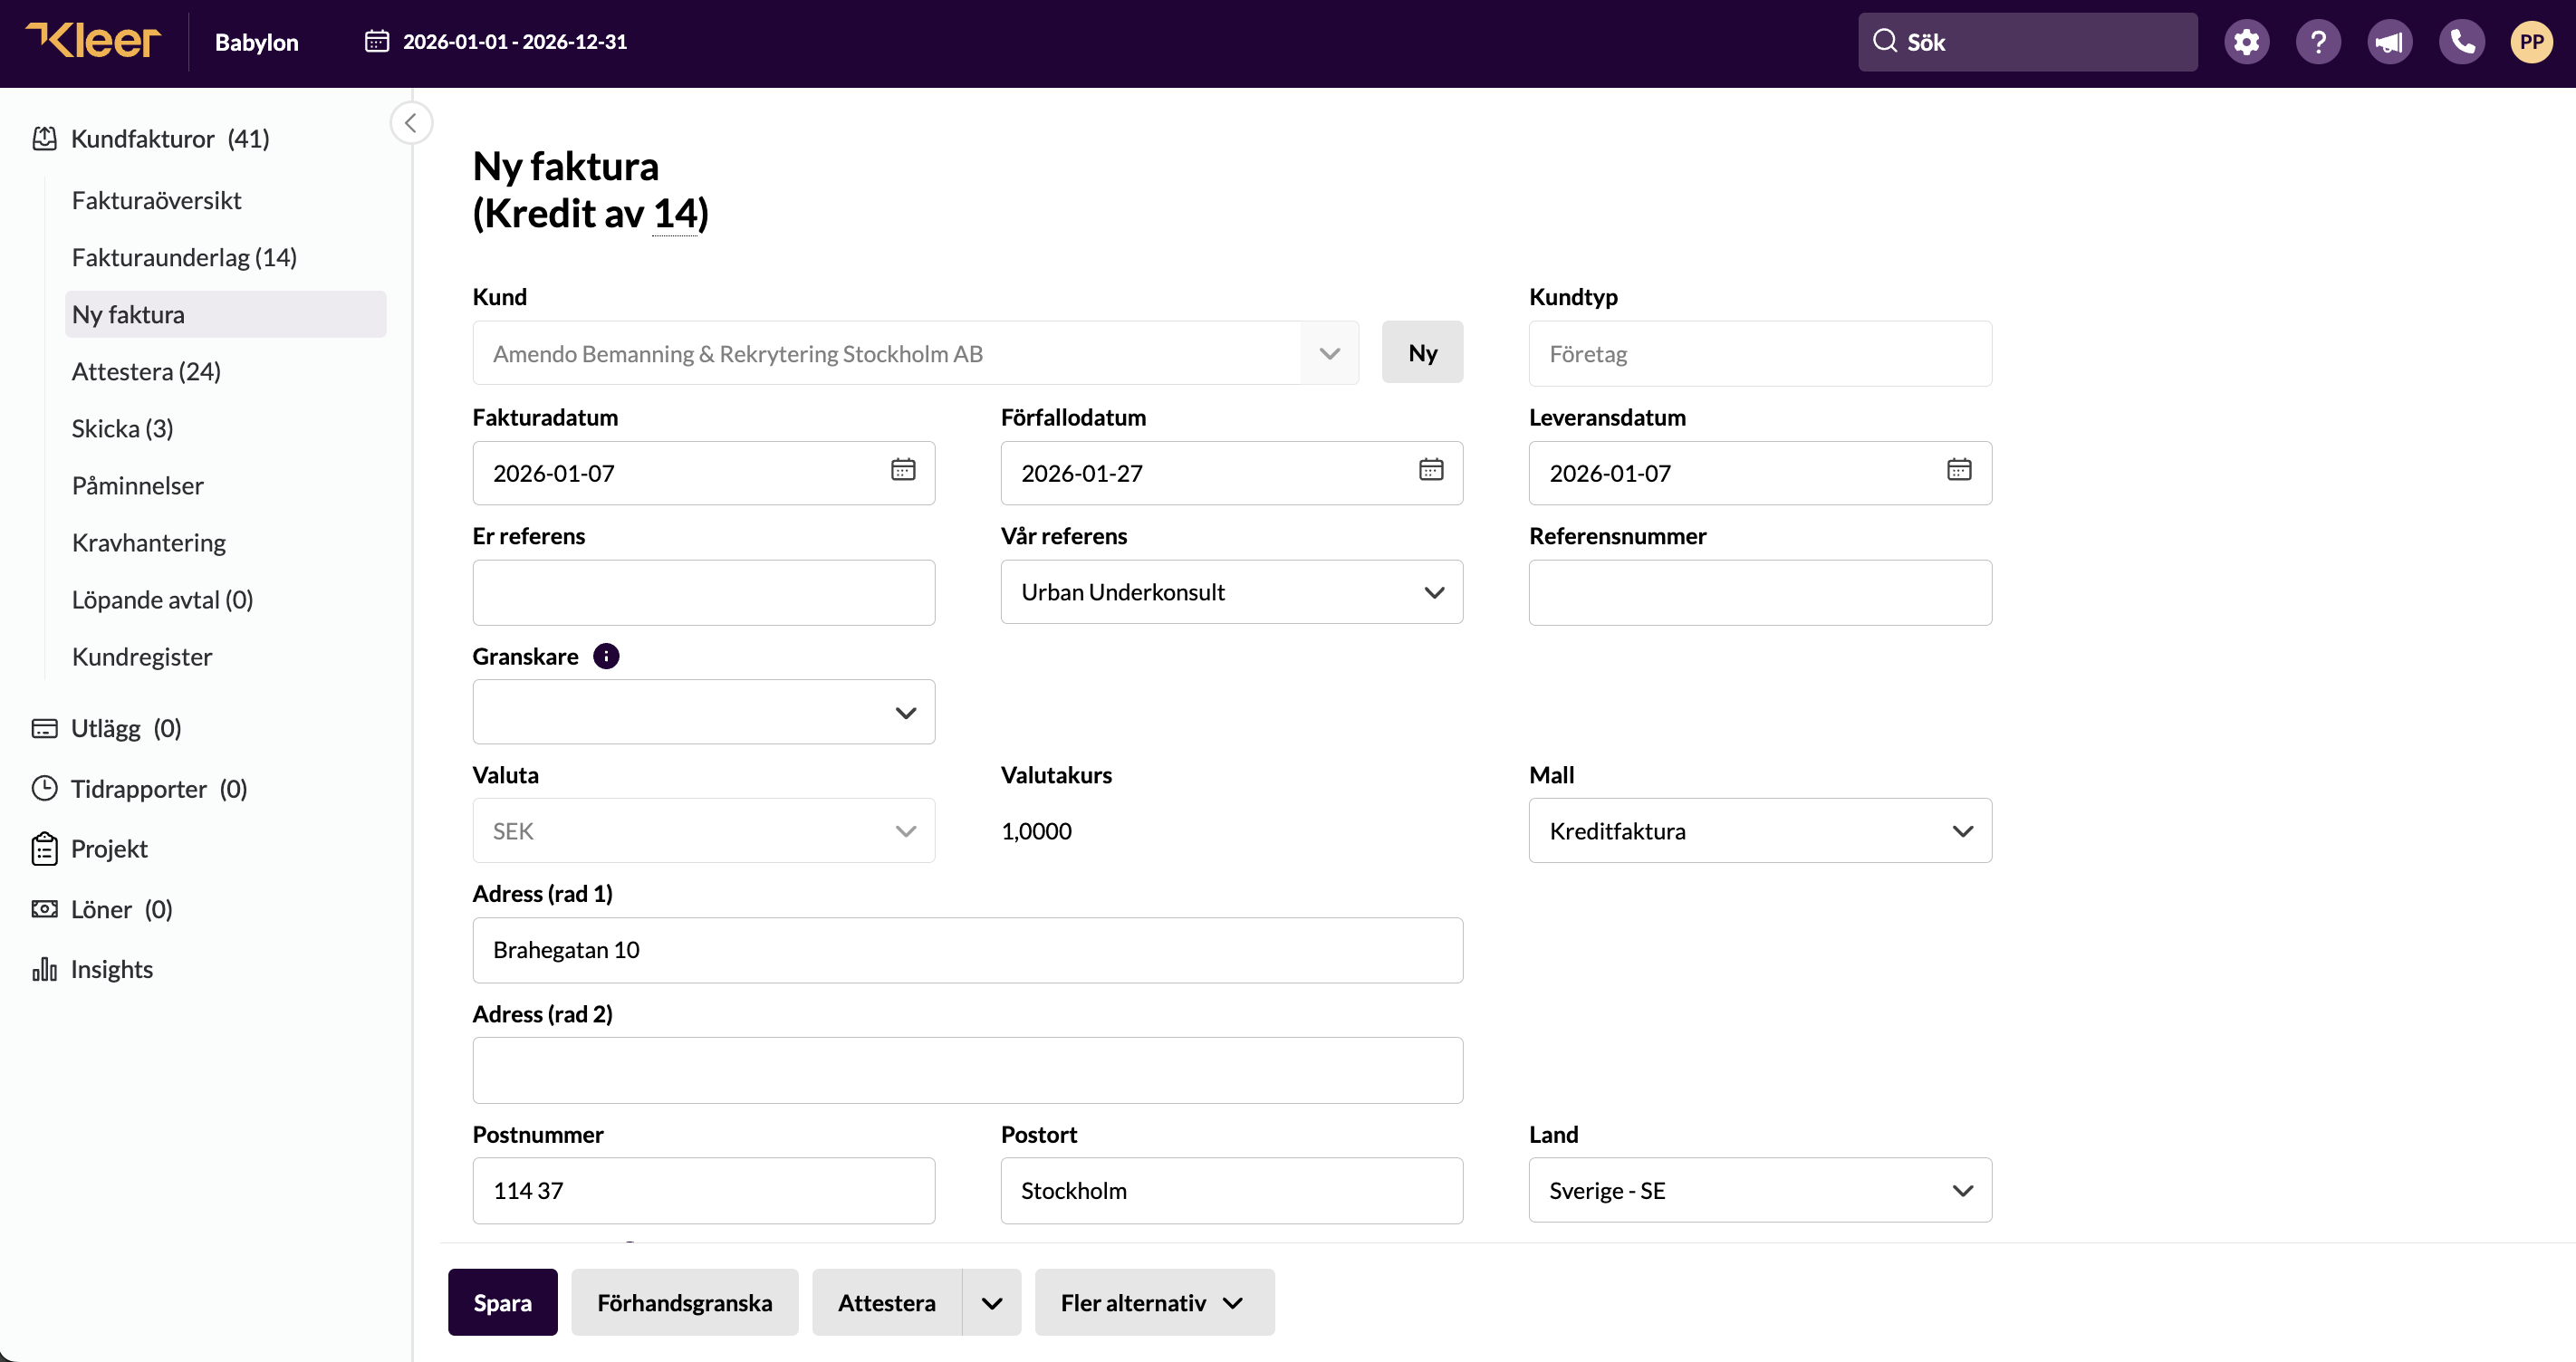This screenshot has width=2576, height=1362.
Task: Go to Fakturaöversikt in the sidebar
Action: (x=156, y=200)
